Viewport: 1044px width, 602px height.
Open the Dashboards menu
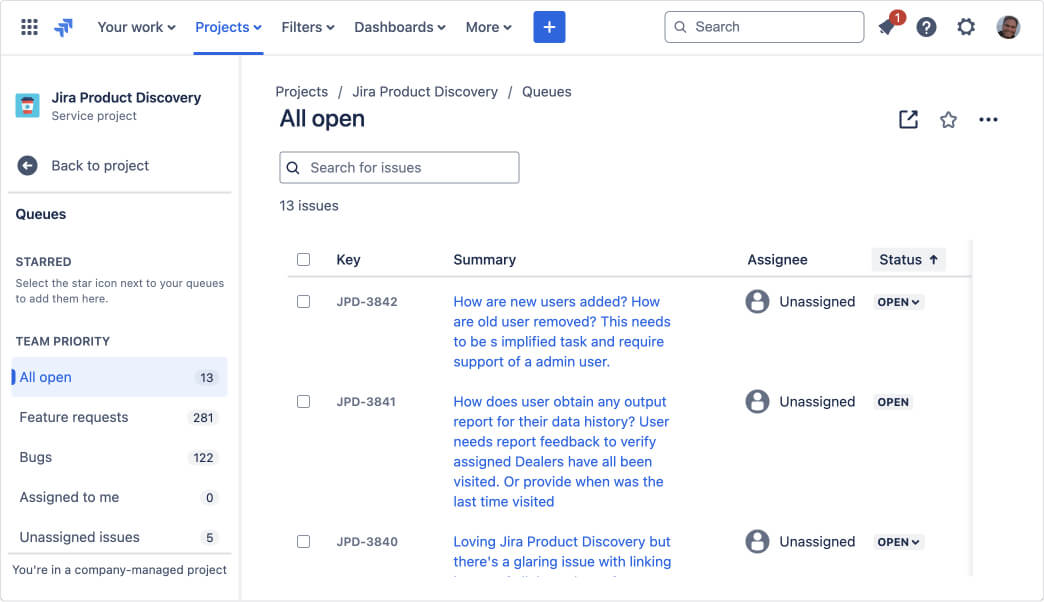[x=400, y=27]
